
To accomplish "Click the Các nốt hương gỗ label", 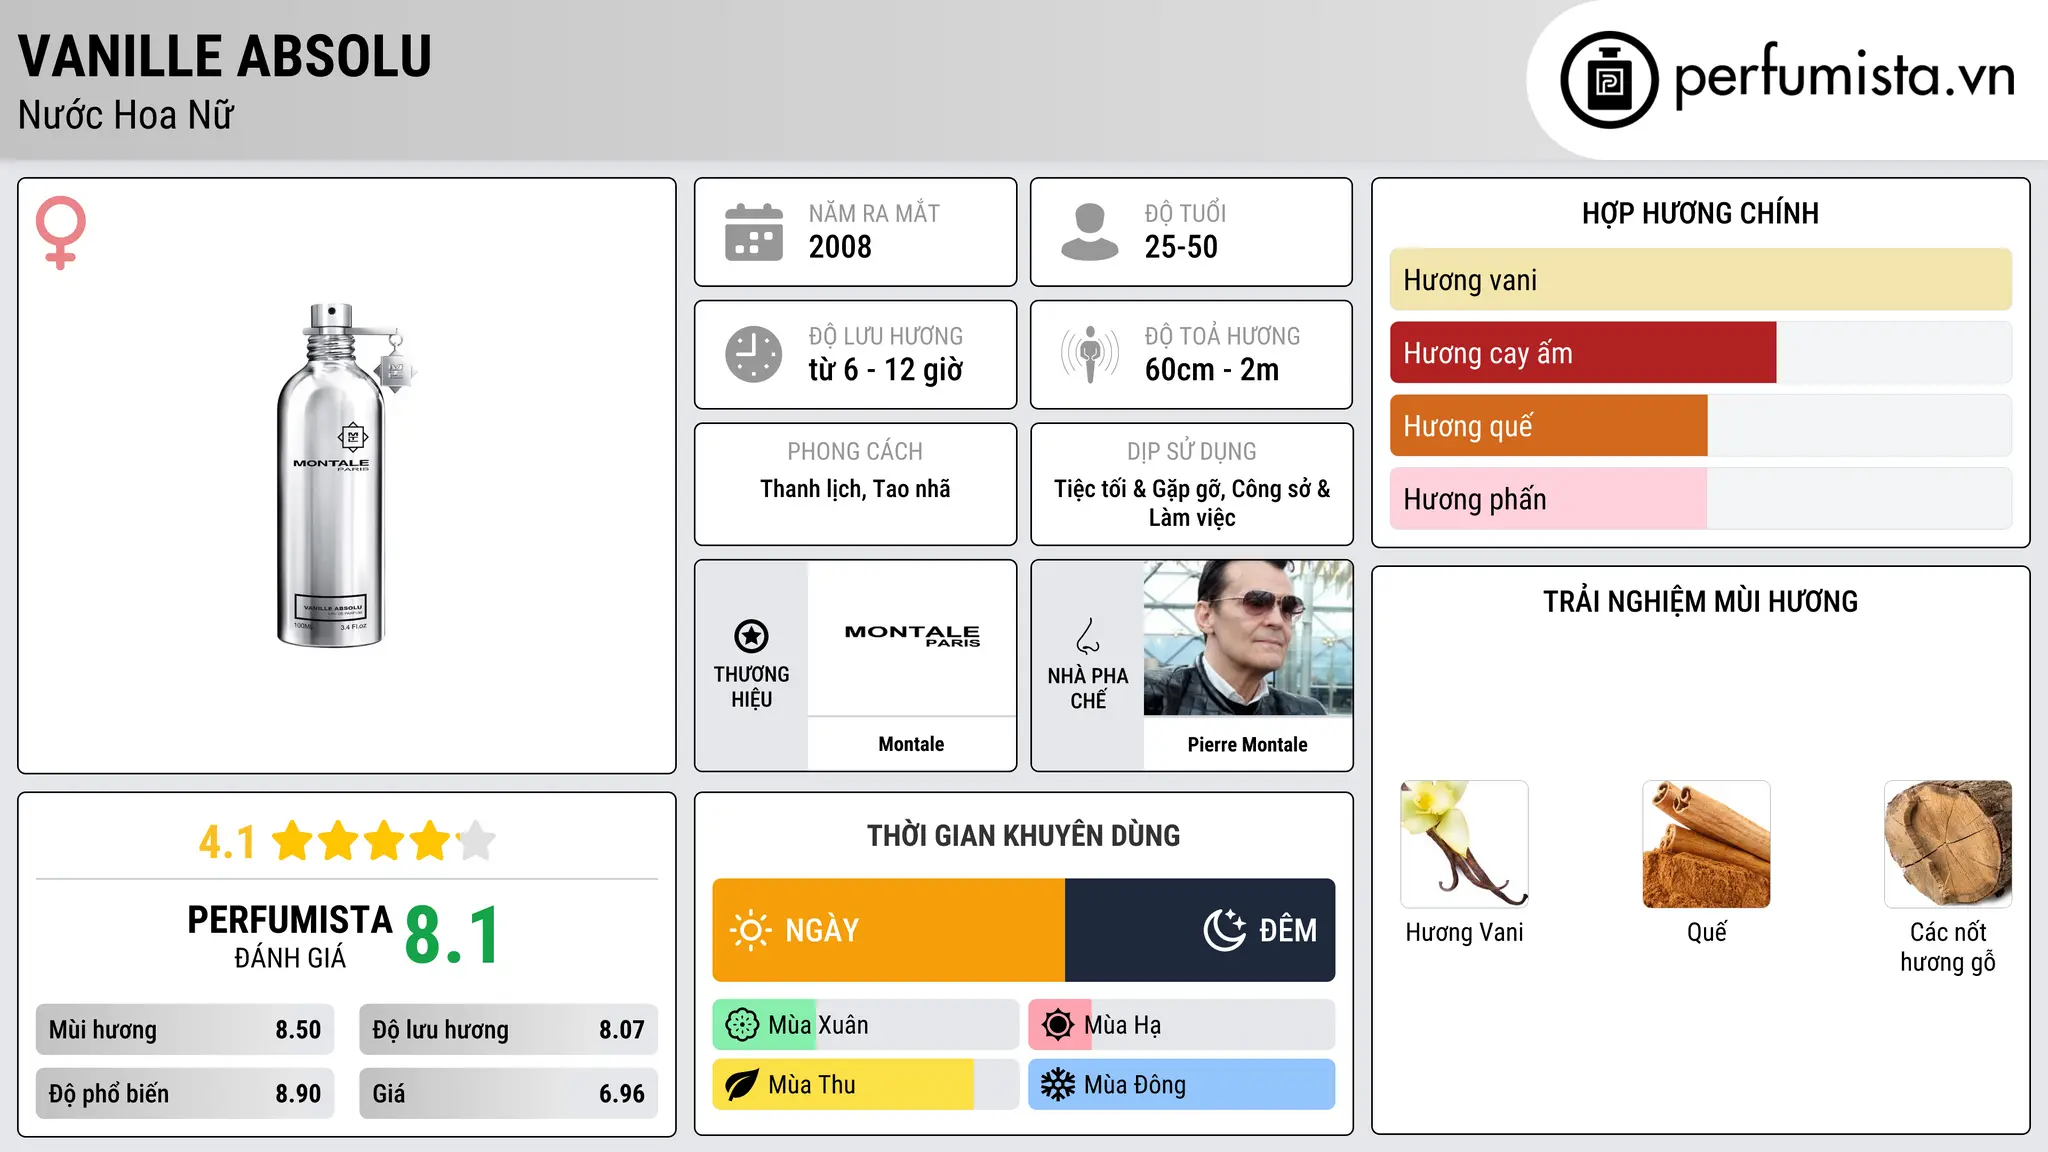I will pos(1948,947).
